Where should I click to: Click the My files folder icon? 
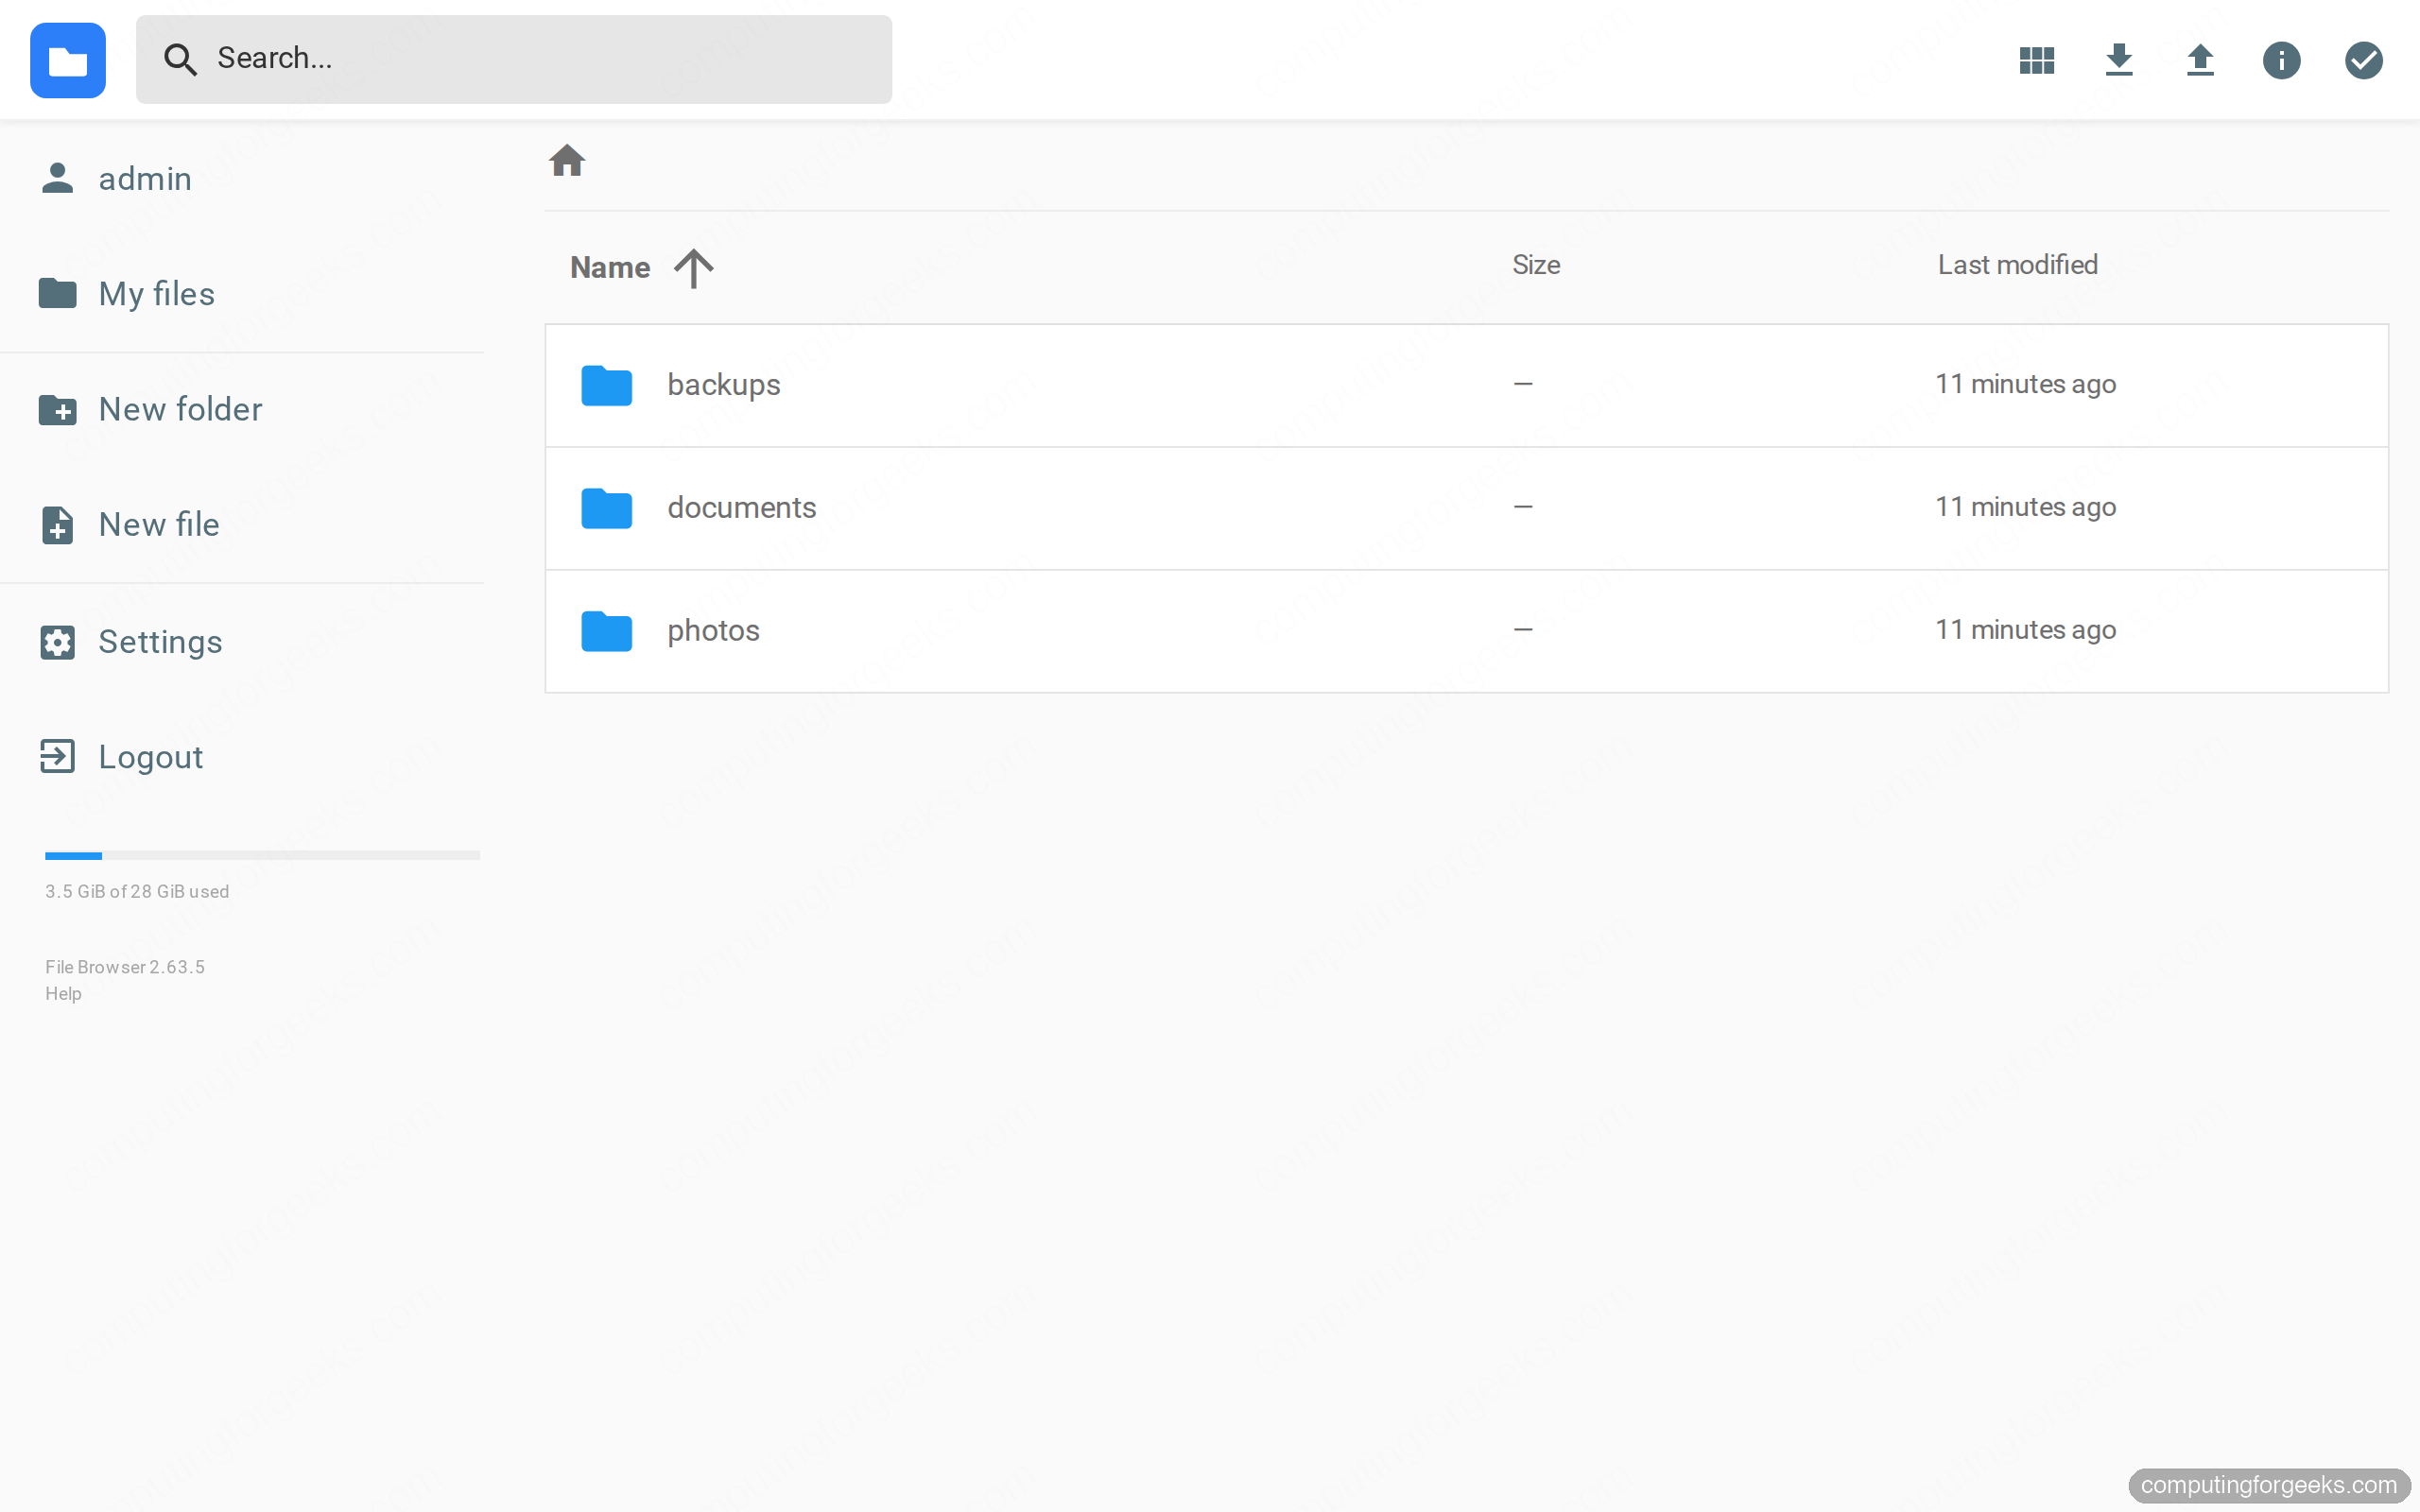[57, 293]
